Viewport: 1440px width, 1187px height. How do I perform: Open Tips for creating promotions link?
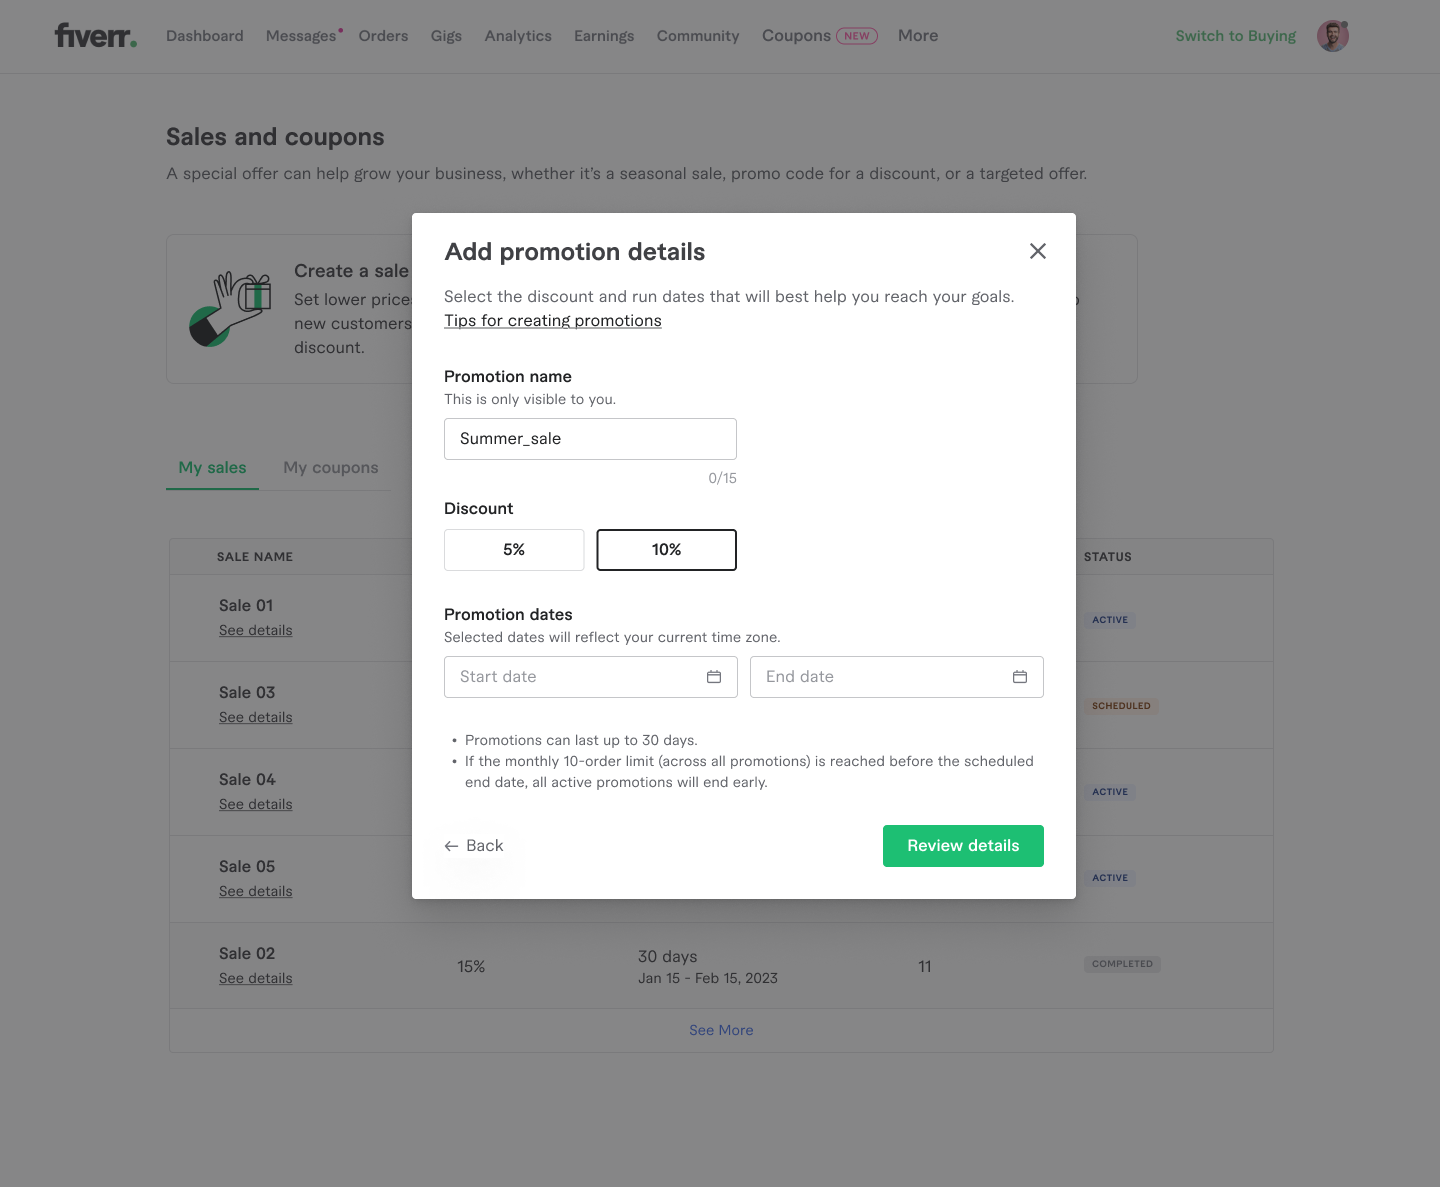coord(553,320)
